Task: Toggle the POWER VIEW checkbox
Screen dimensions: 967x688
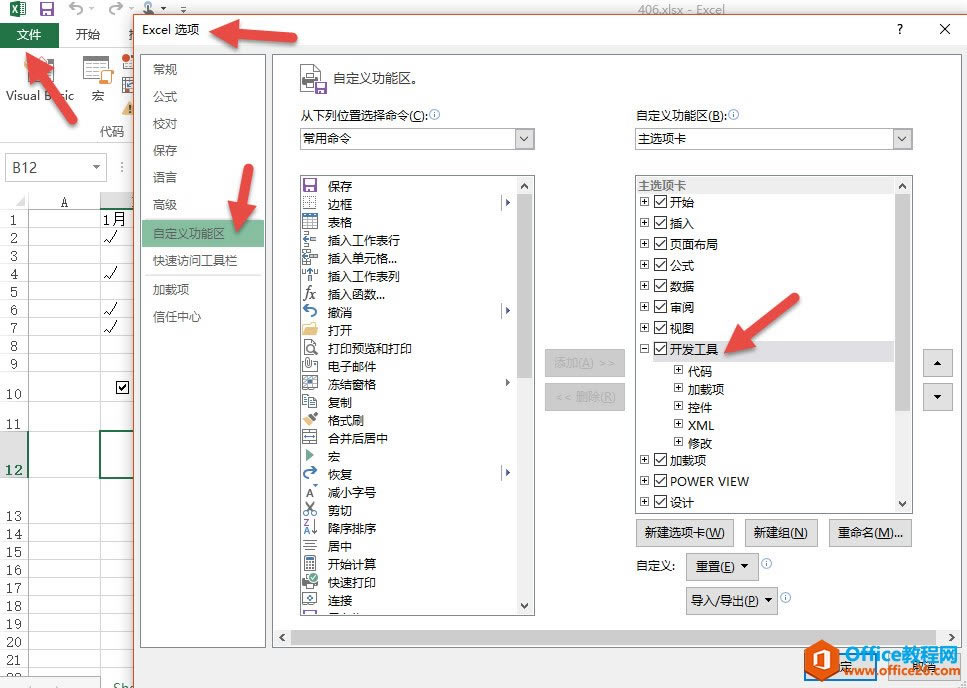Action: (x=660, y=480)
